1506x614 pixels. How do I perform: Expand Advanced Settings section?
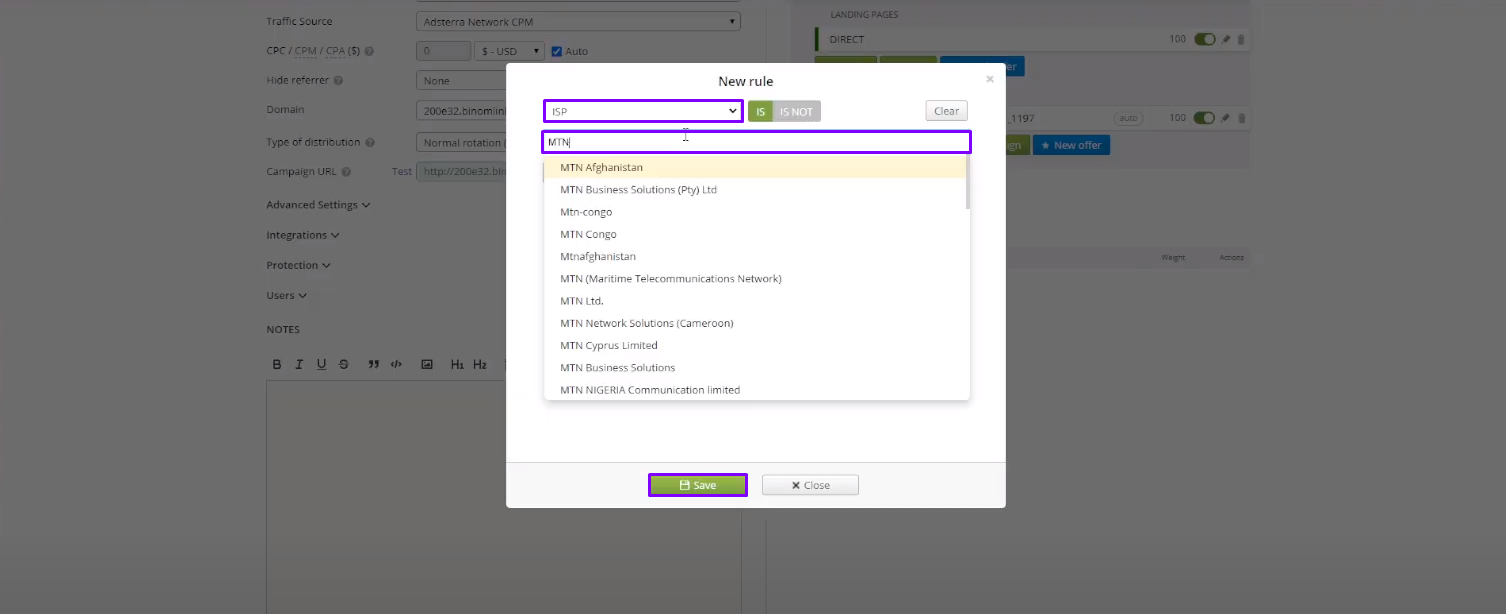click(318, 205)
